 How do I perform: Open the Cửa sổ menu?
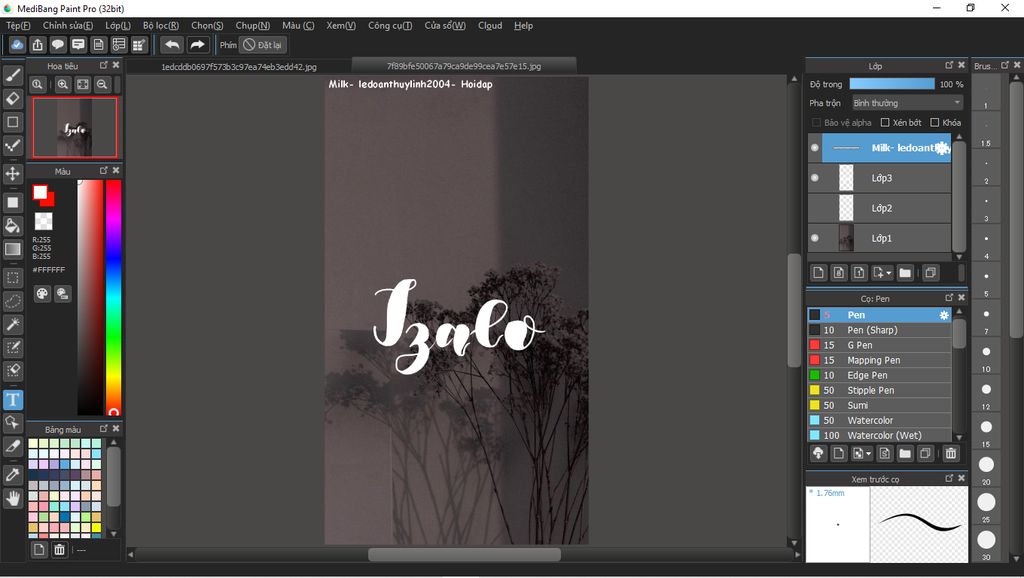445,25
